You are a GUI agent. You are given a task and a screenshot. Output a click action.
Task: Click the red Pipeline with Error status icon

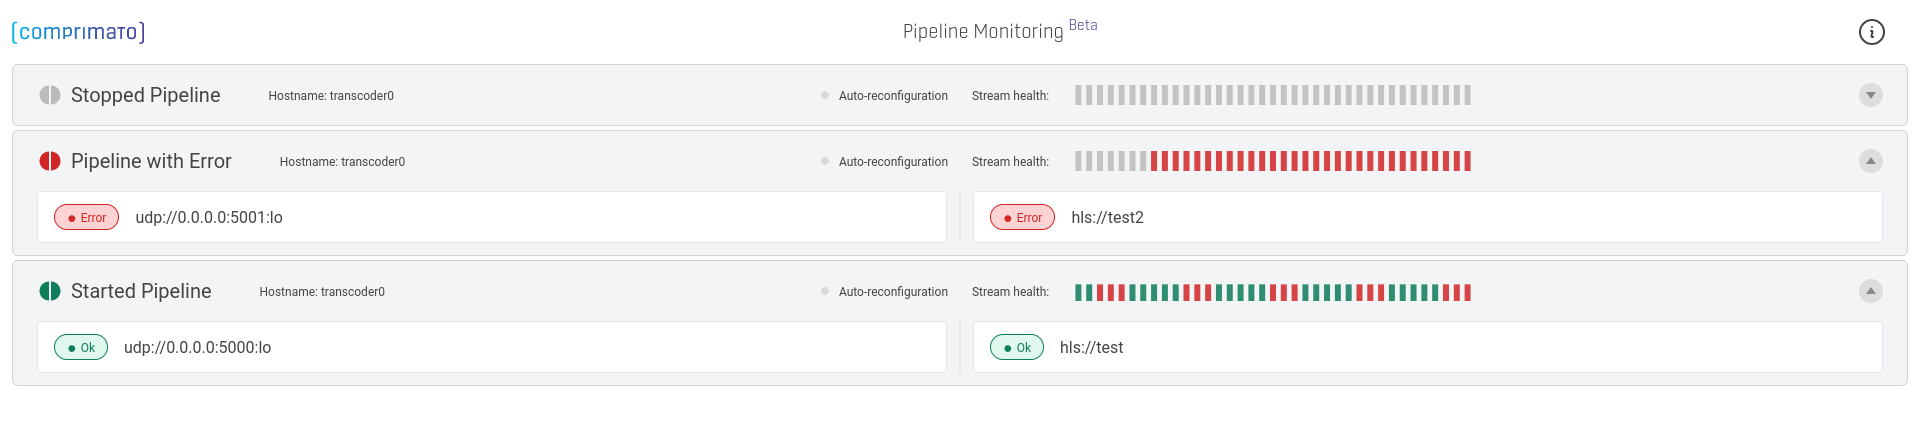50,161
